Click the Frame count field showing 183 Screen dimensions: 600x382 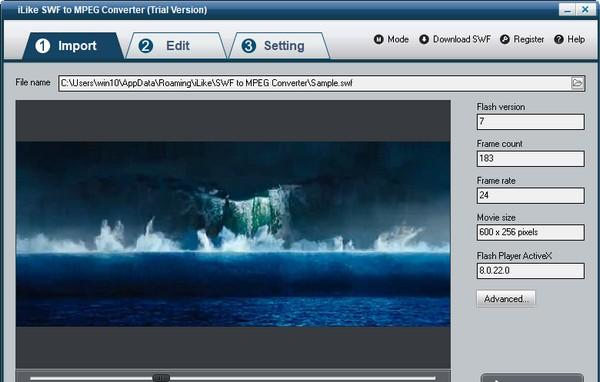530,158
